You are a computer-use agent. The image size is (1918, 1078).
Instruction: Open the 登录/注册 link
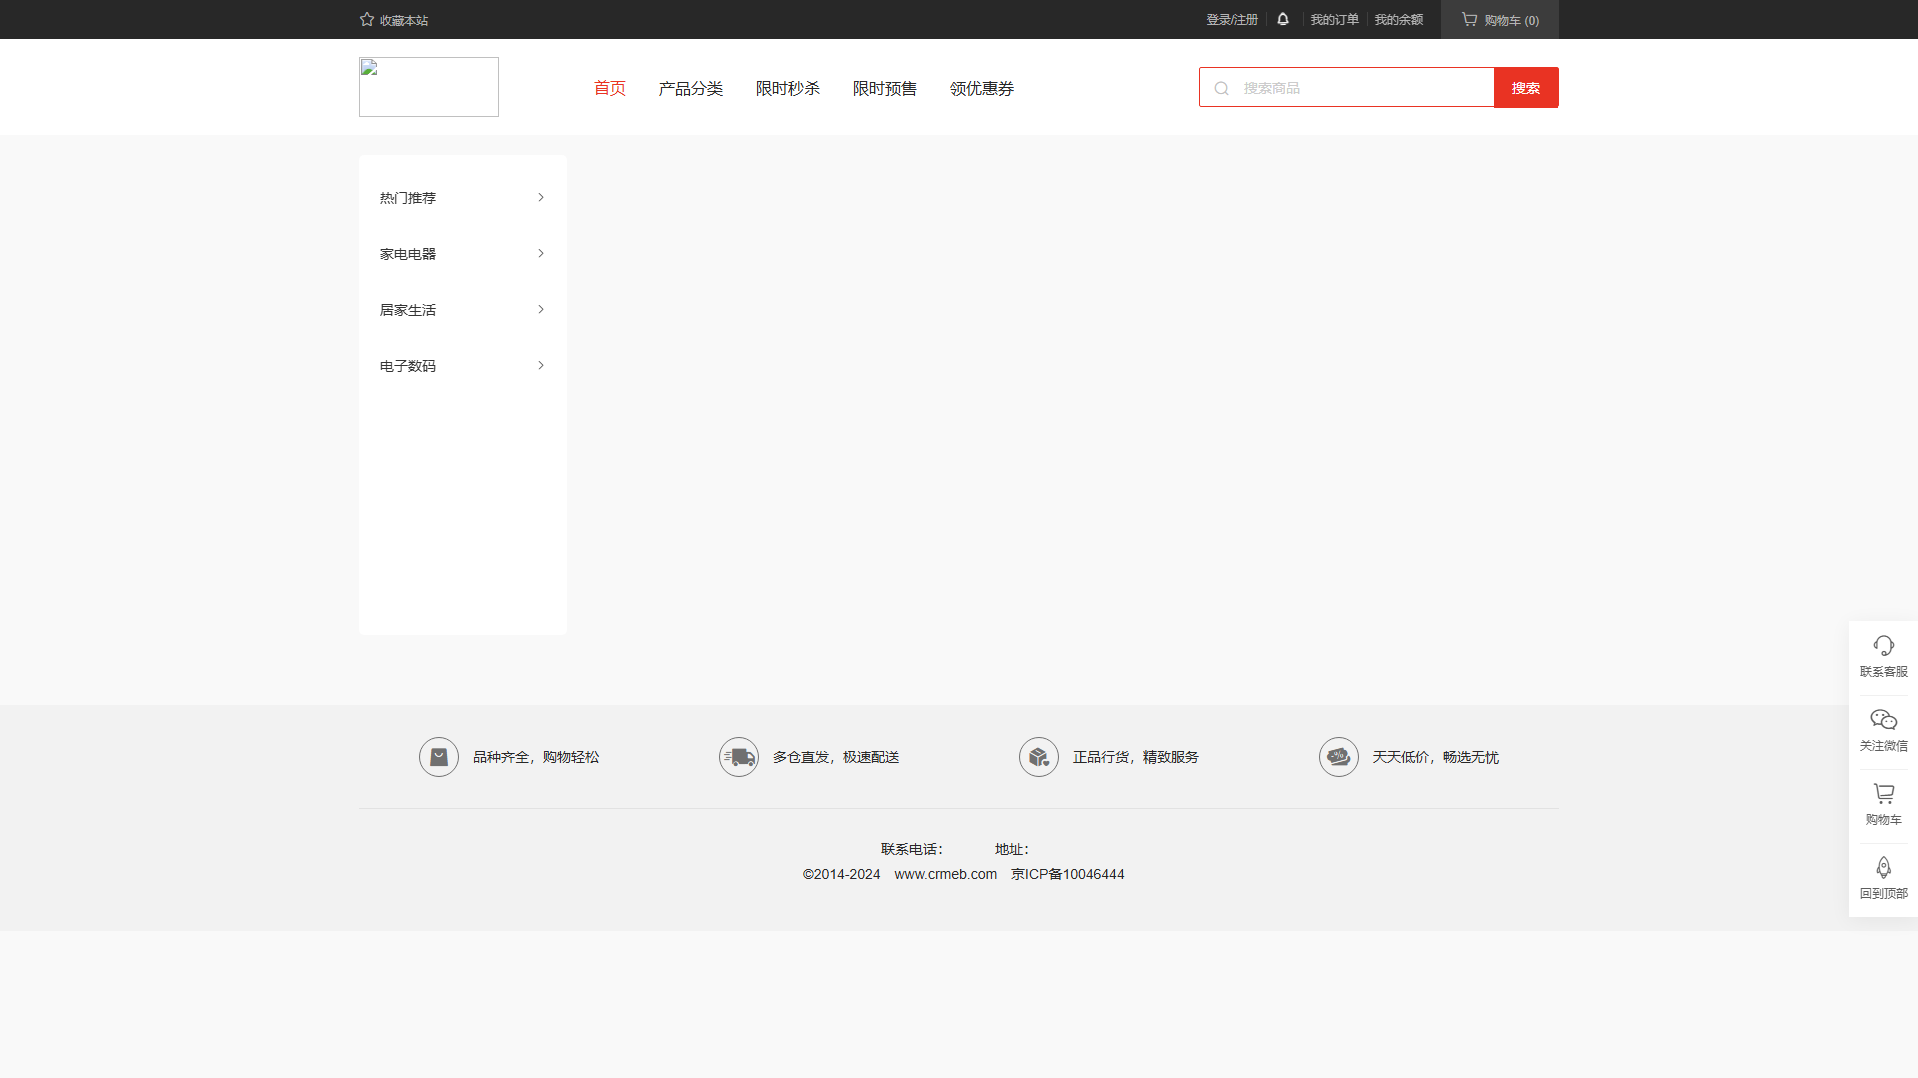[1232, 20]
